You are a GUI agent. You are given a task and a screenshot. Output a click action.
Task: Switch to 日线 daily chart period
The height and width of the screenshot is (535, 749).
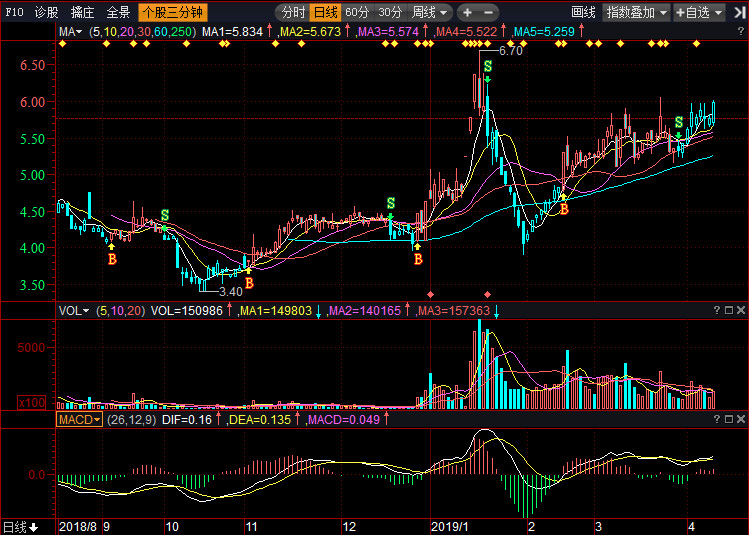[x=325, y=13]
